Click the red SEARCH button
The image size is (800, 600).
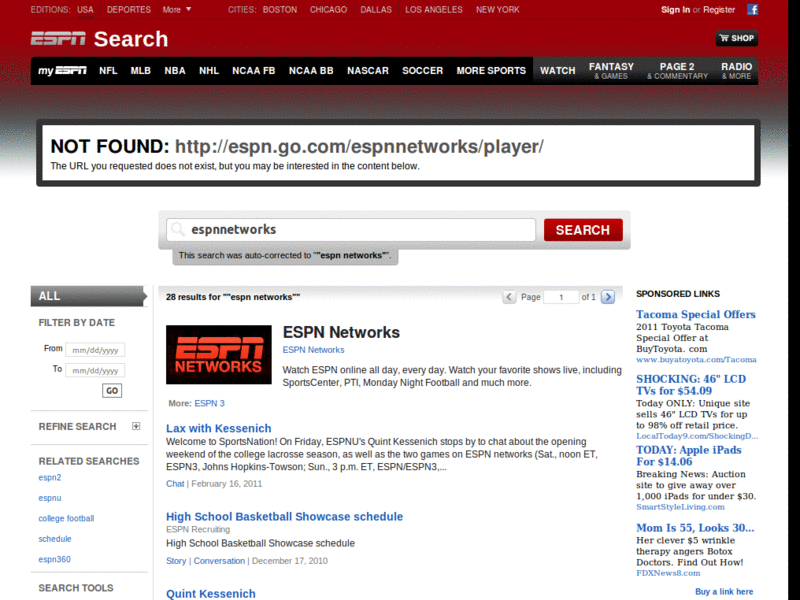[x=583, y=230]
